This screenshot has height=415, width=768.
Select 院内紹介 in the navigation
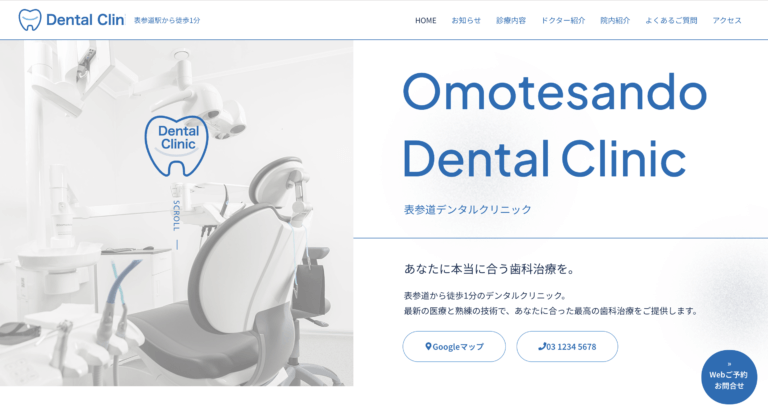[x=615, y=20]
